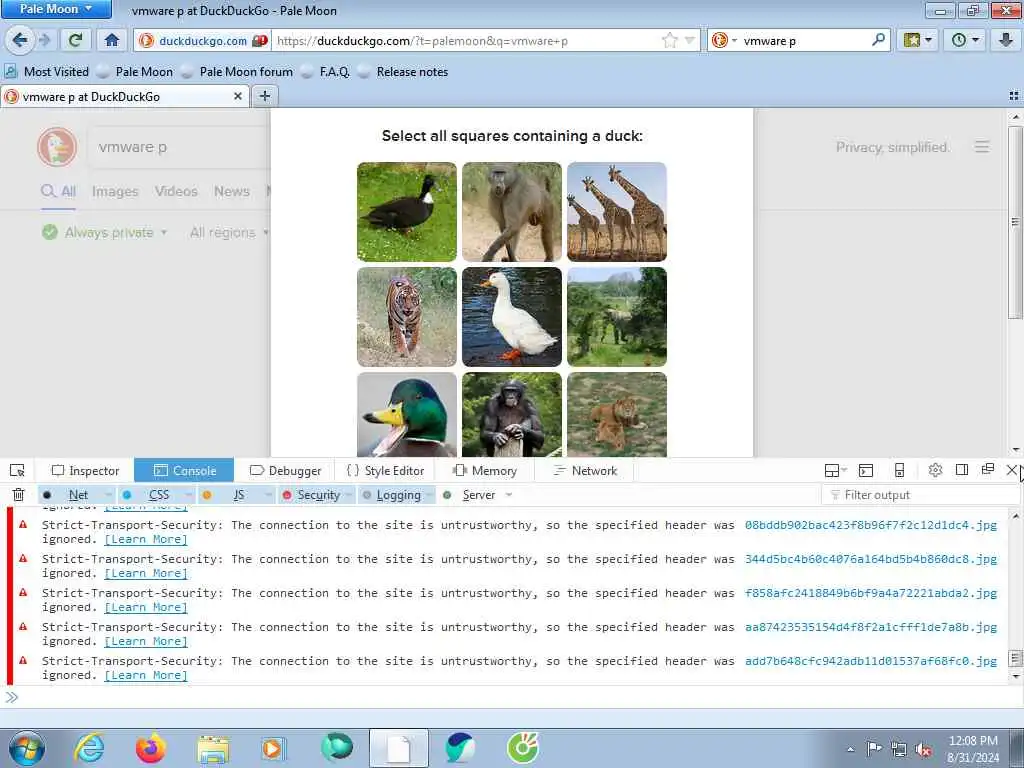The image size is (1024, 768).
Task: Open the 'Always private' dropdown
Action: point(104,232)
